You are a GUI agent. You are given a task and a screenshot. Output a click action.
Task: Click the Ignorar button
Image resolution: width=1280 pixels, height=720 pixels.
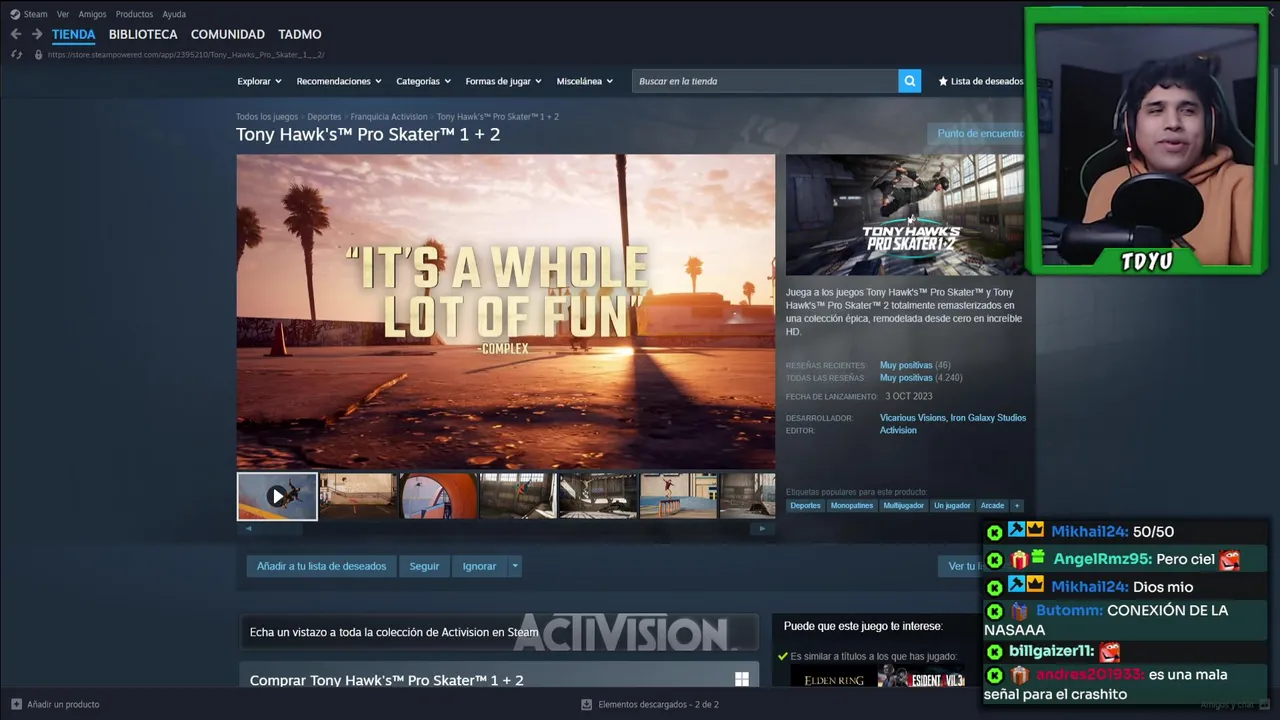[x=479, y=566]
